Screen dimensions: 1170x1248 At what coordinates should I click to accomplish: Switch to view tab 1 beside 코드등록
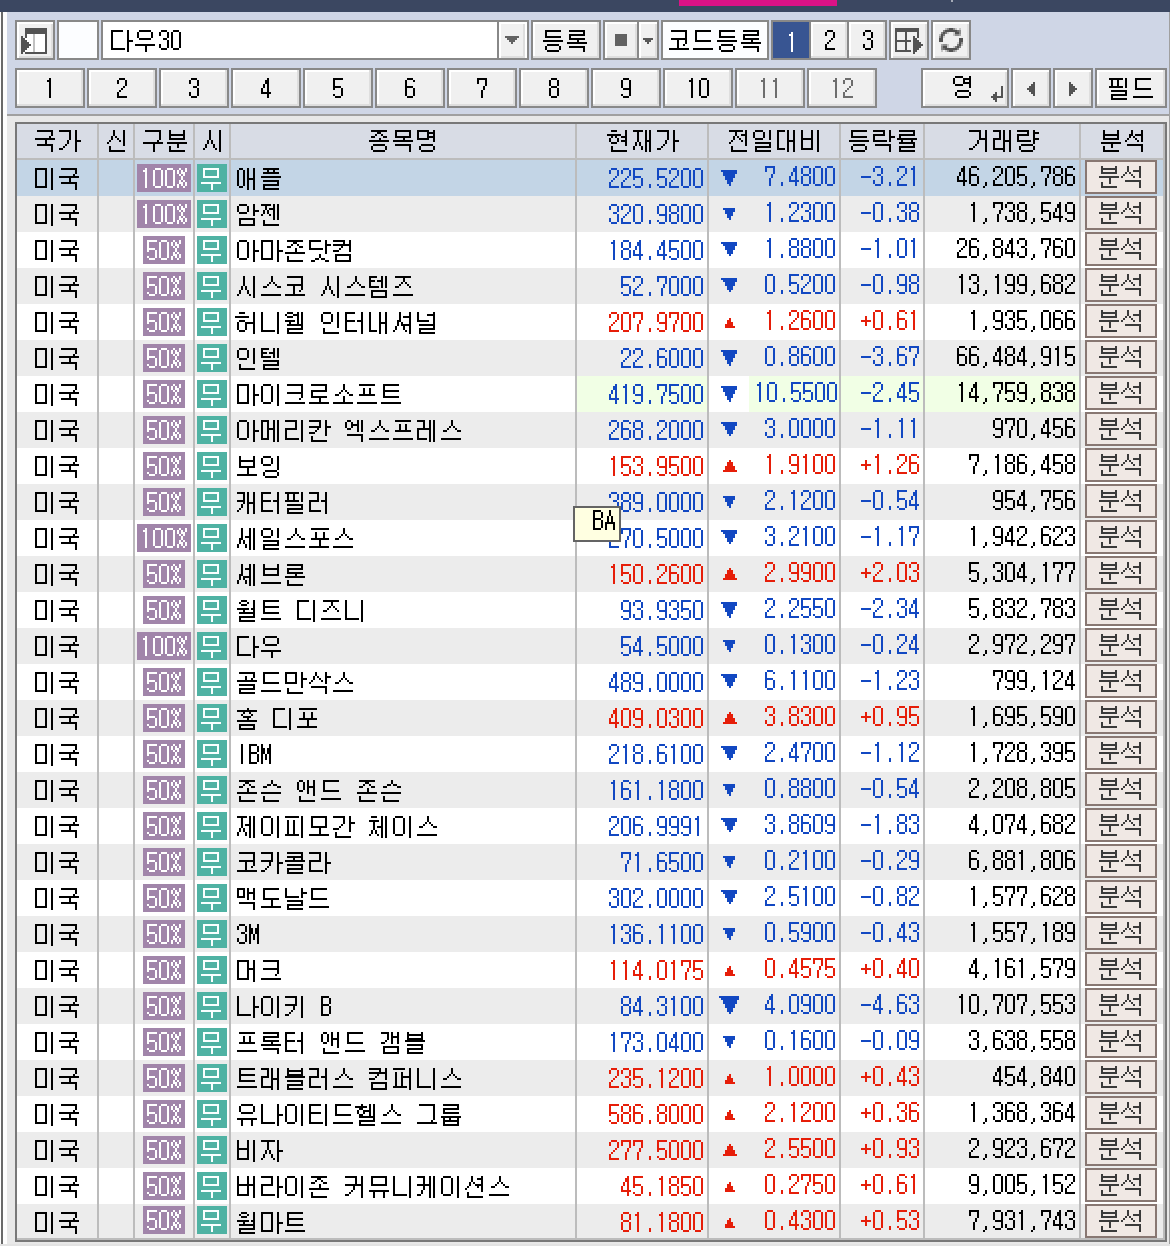(x=791, y=41)
